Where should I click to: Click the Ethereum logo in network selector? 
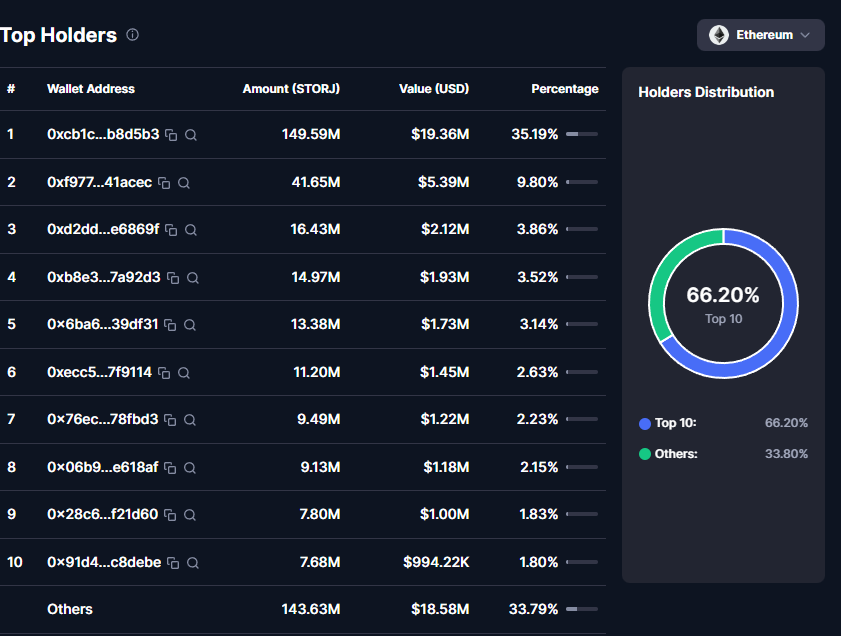tap(719, 35)
